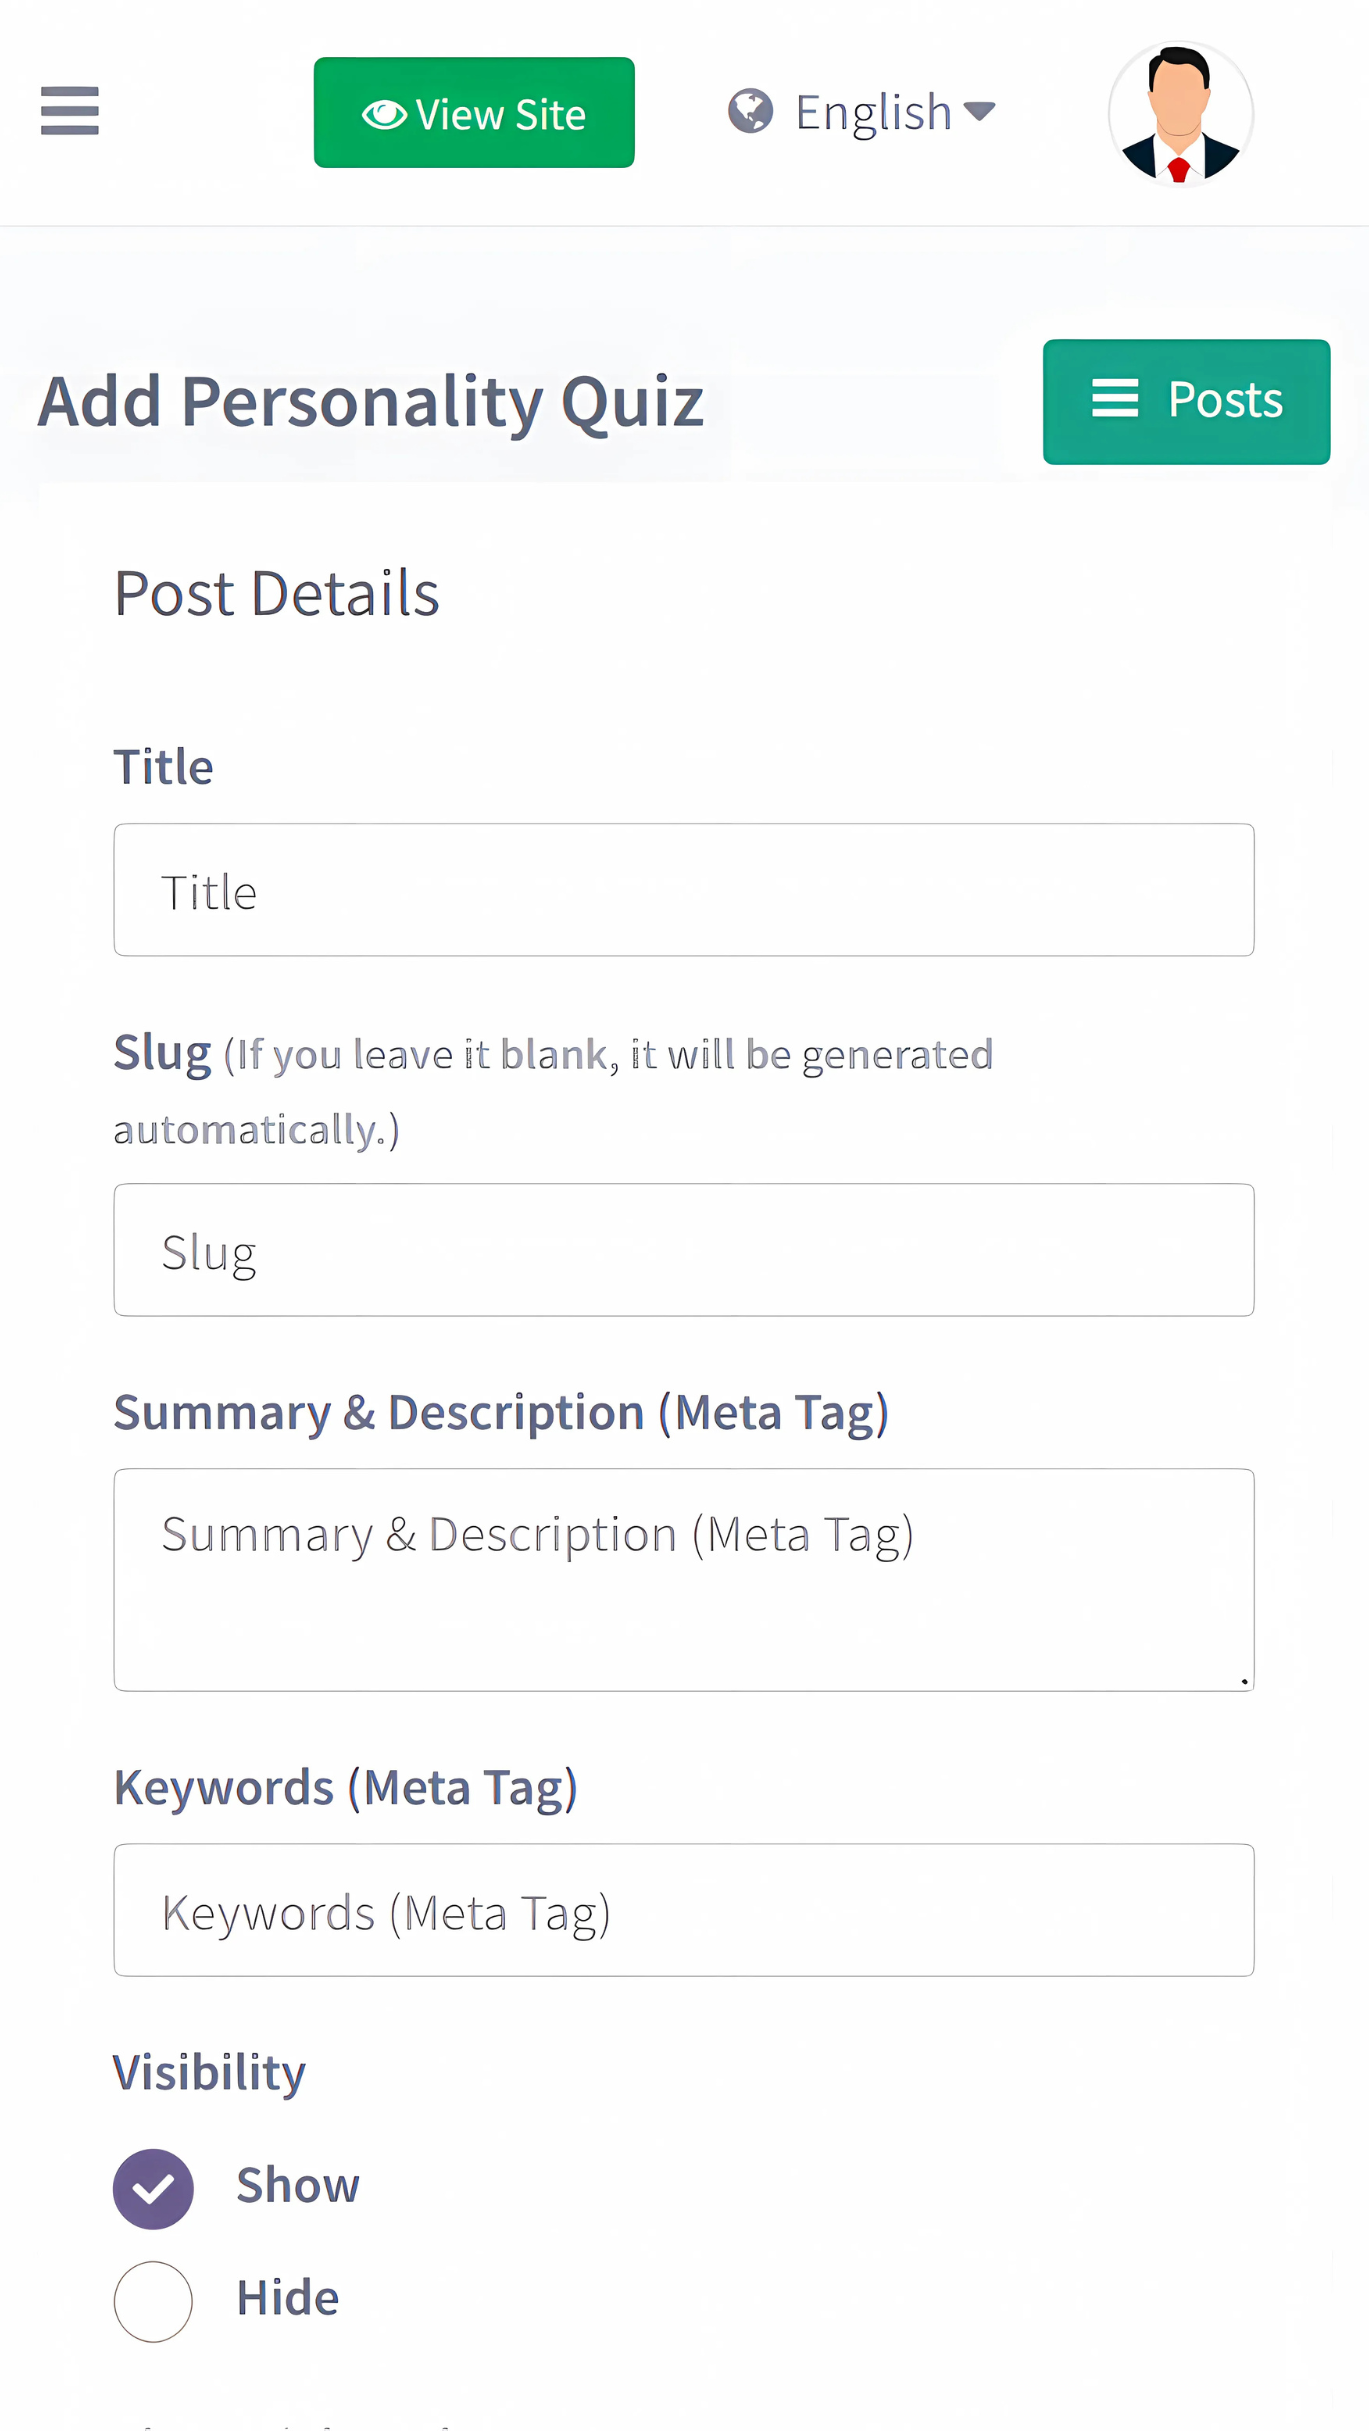Click the Add Personality Quiz heading
This screenshot has width=1369, height=2431.
click(x=371, y=402)
